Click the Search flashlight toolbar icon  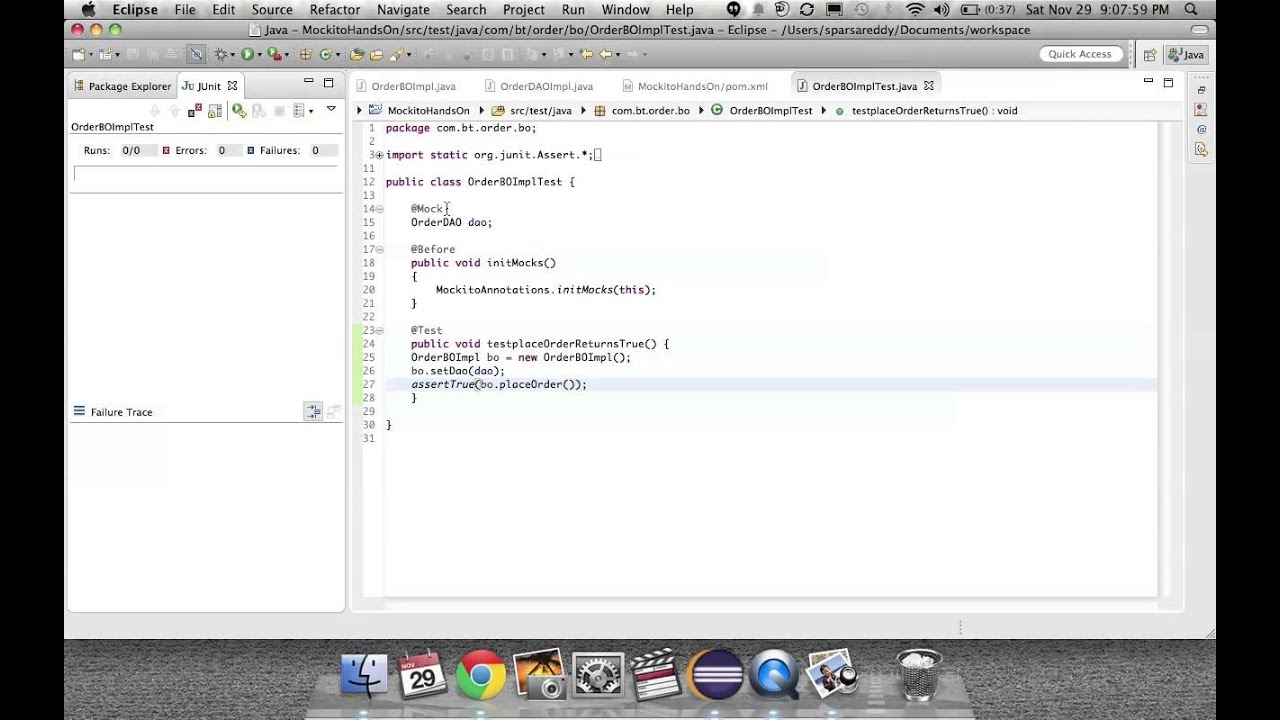[x=396, y=54]
